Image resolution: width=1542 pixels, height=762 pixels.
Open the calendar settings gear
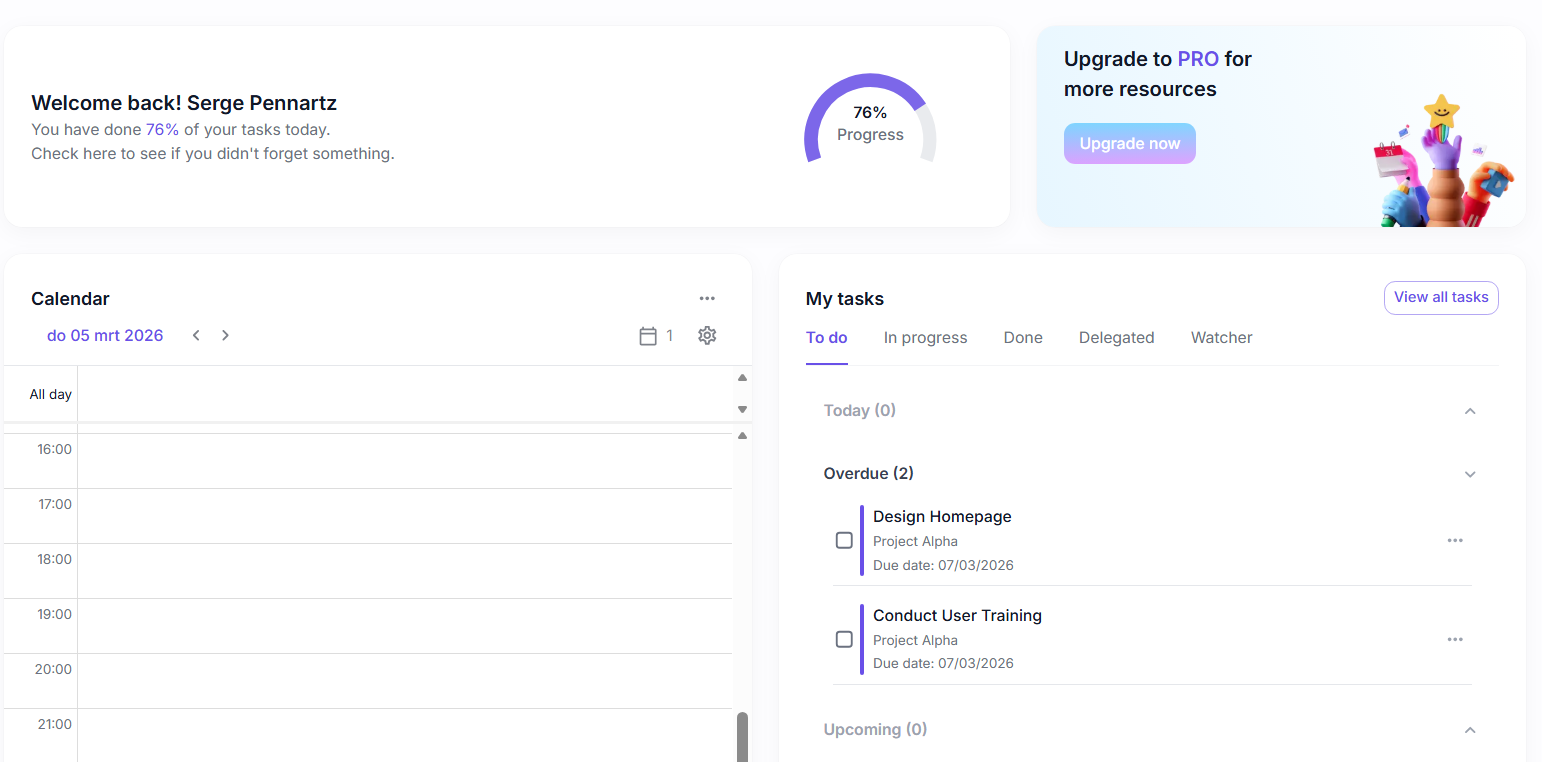707,335
